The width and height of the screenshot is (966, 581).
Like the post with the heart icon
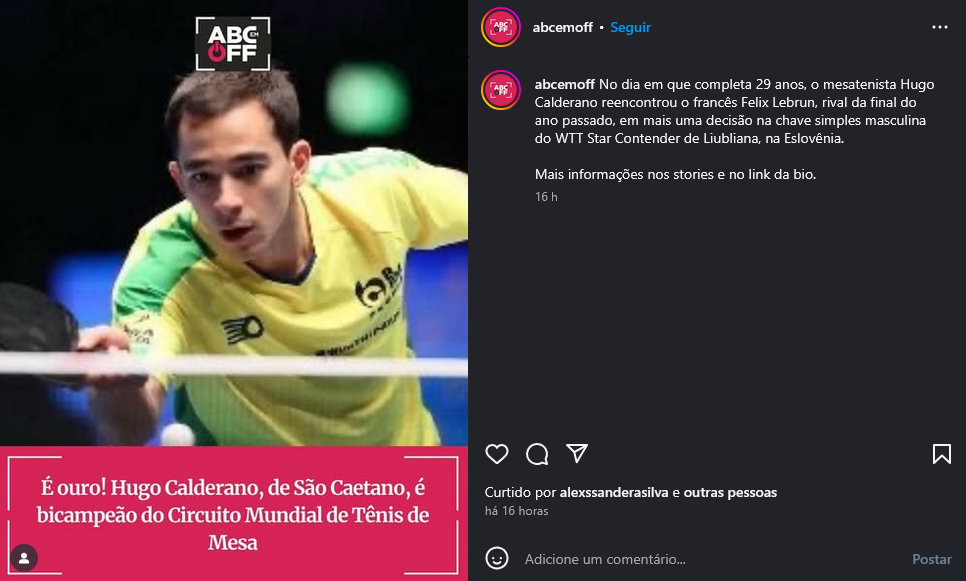(x=497, y=454)
